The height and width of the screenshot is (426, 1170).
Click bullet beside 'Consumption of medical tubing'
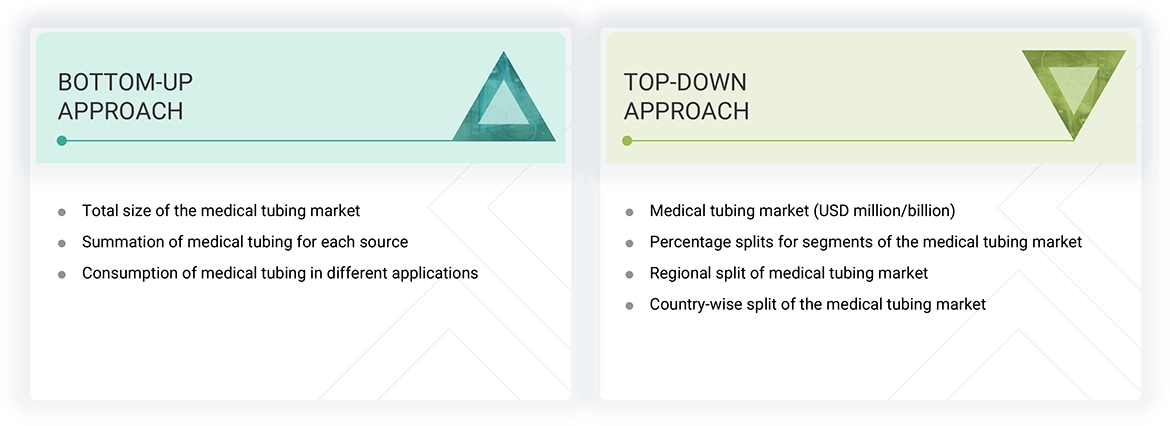62,274
